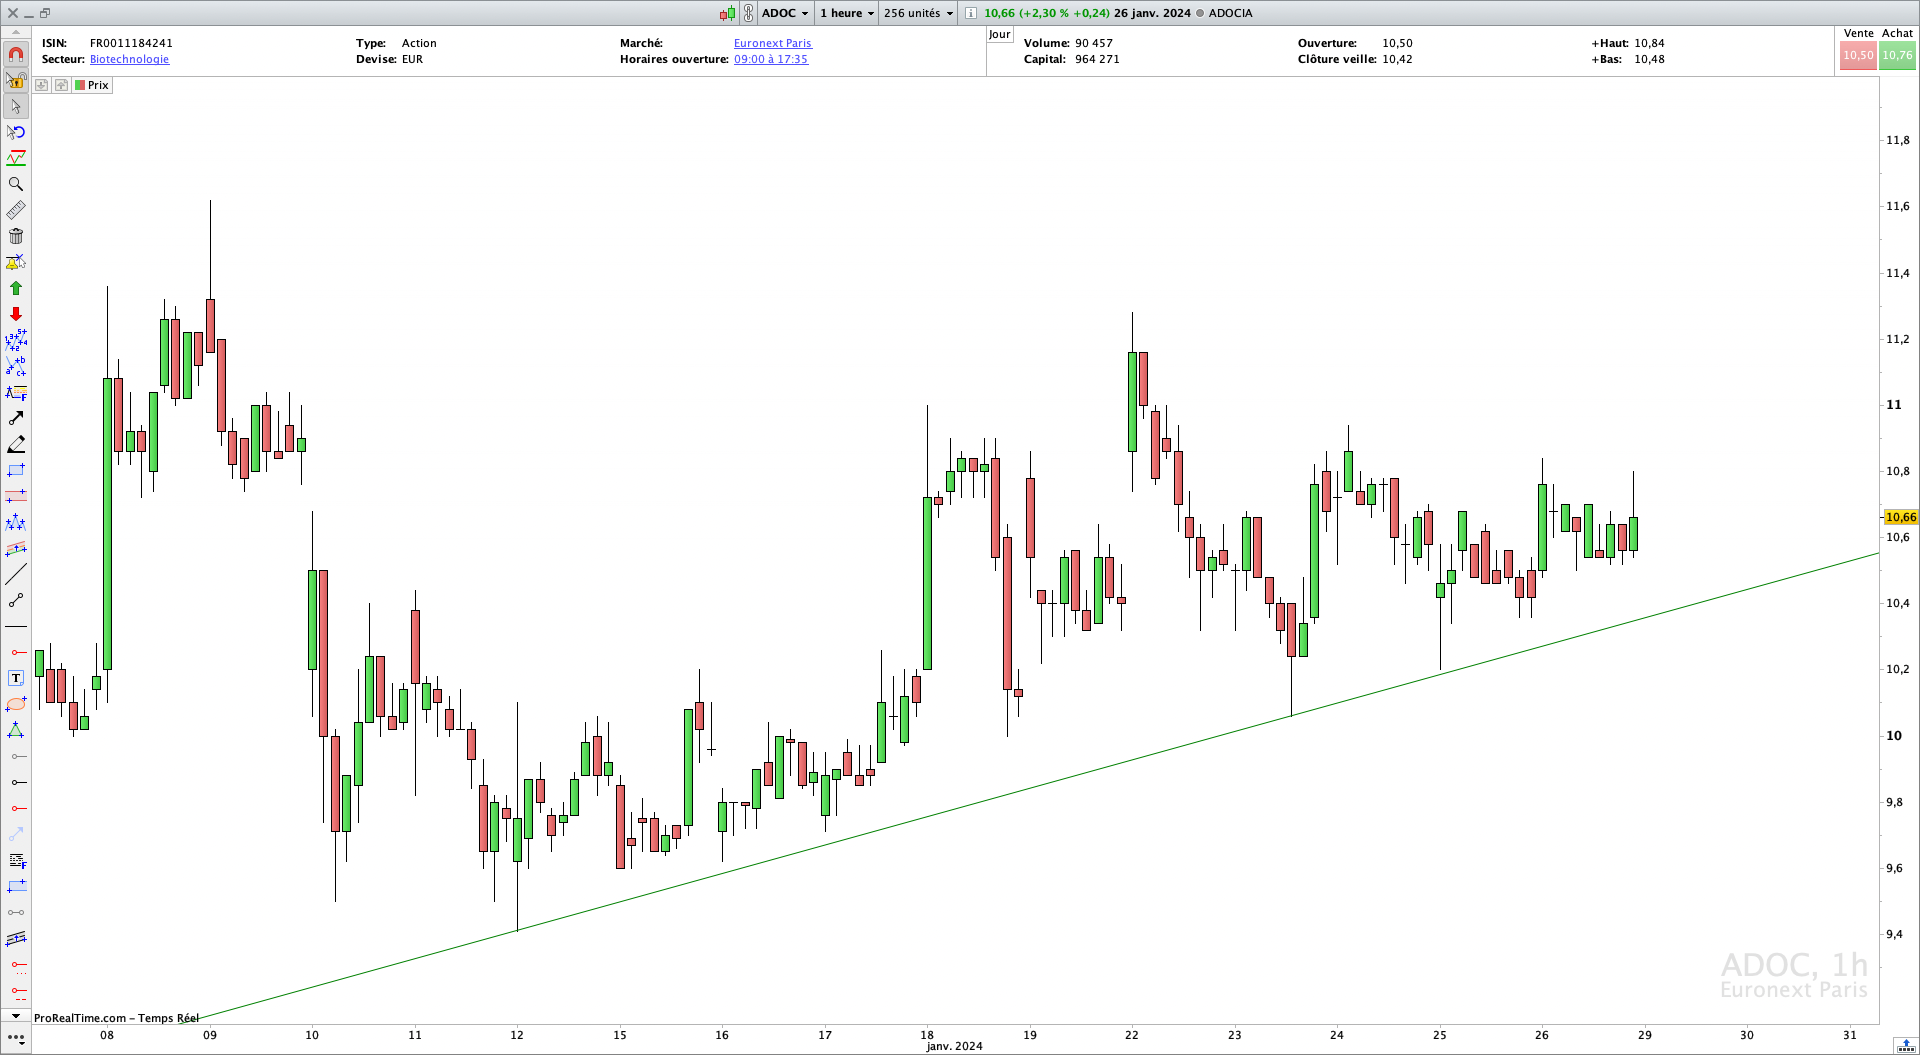
Task: Select the diagonal line drawing tool
Action: tap(16, 574)
